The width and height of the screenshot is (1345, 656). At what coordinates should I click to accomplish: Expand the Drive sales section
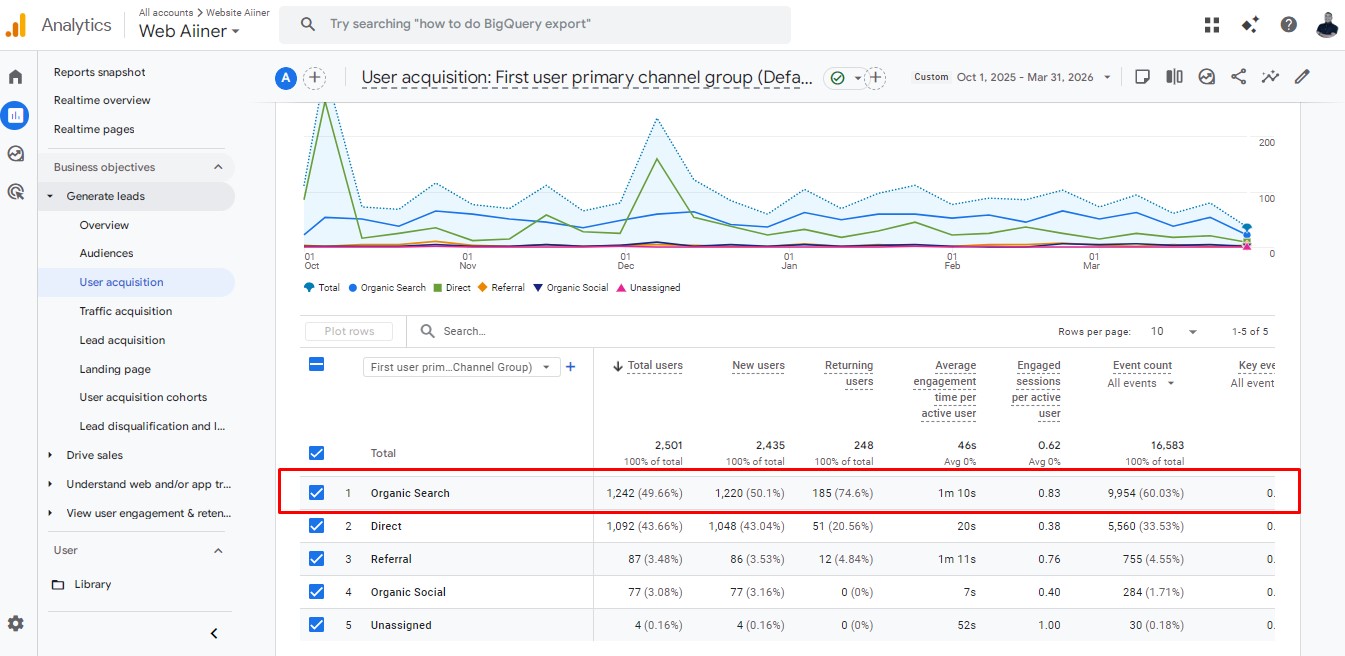(95, 455)
